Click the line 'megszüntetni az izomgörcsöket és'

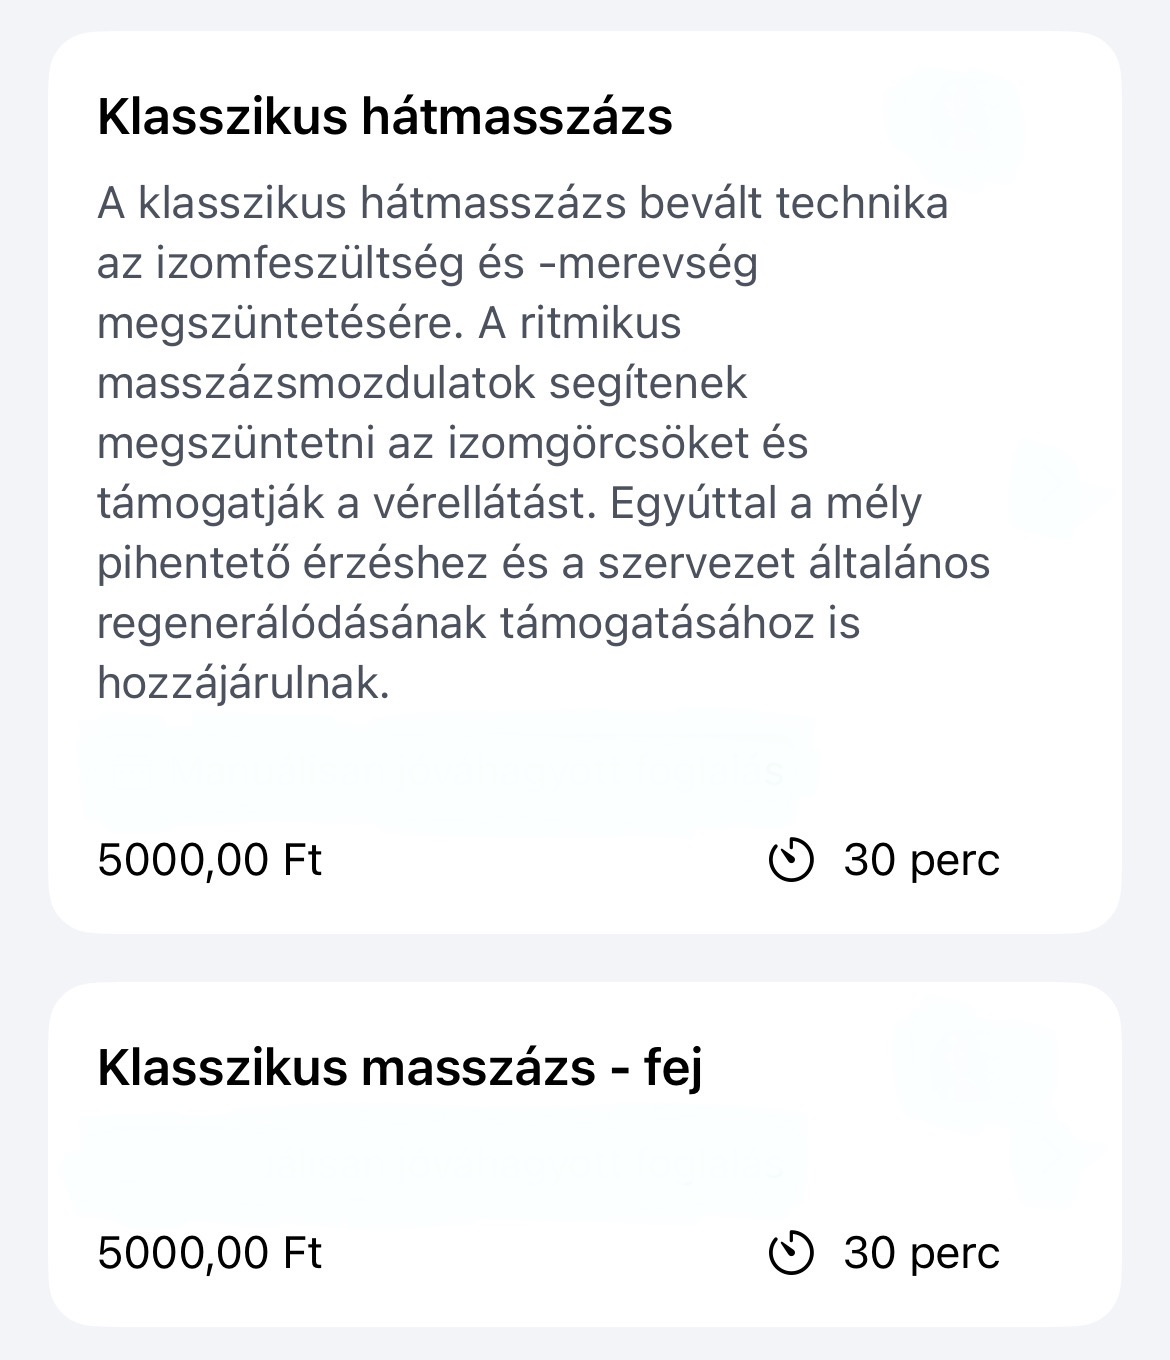[452, 444]
